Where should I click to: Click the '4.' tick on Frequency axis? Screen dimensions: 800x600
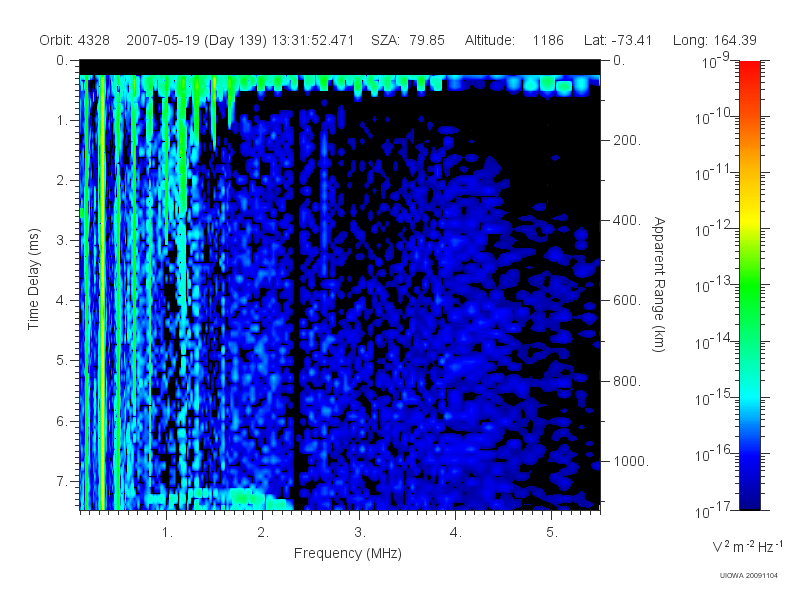[456, 533]
